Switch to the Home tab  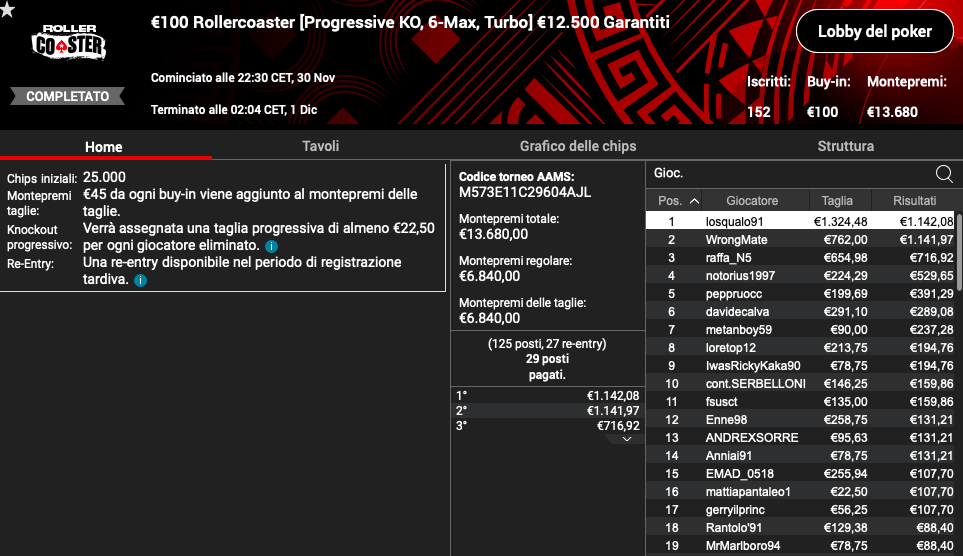tap(104, 147)
